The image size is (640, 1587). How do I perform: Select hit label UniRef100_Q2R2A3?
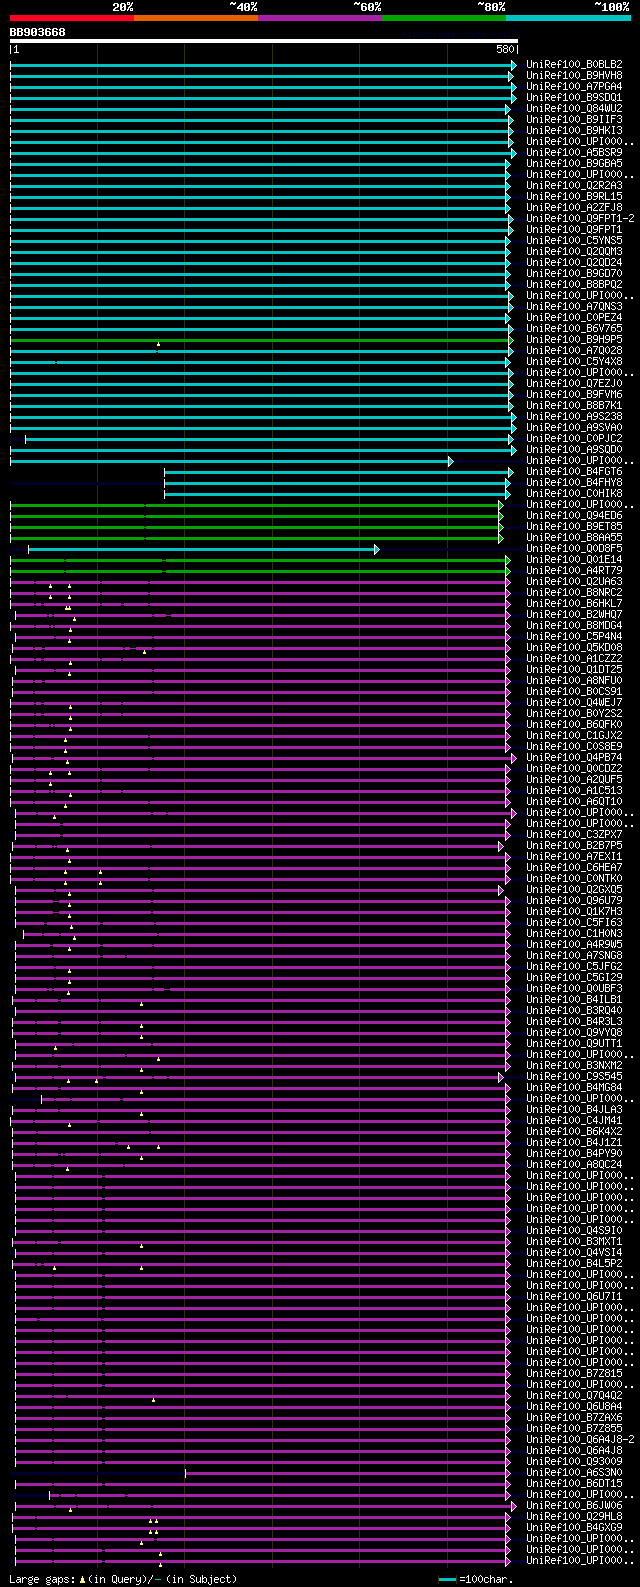574,185
